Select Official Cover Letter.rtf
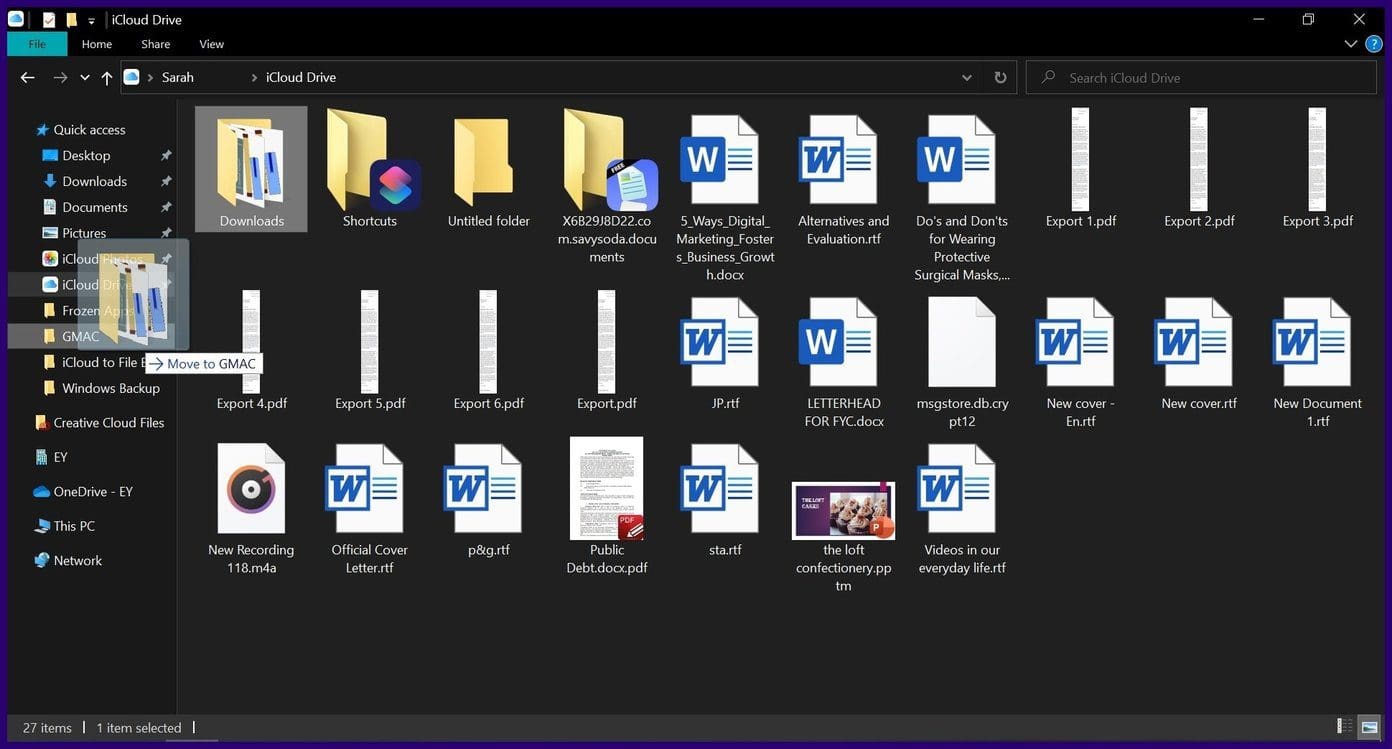 (370, 508)
